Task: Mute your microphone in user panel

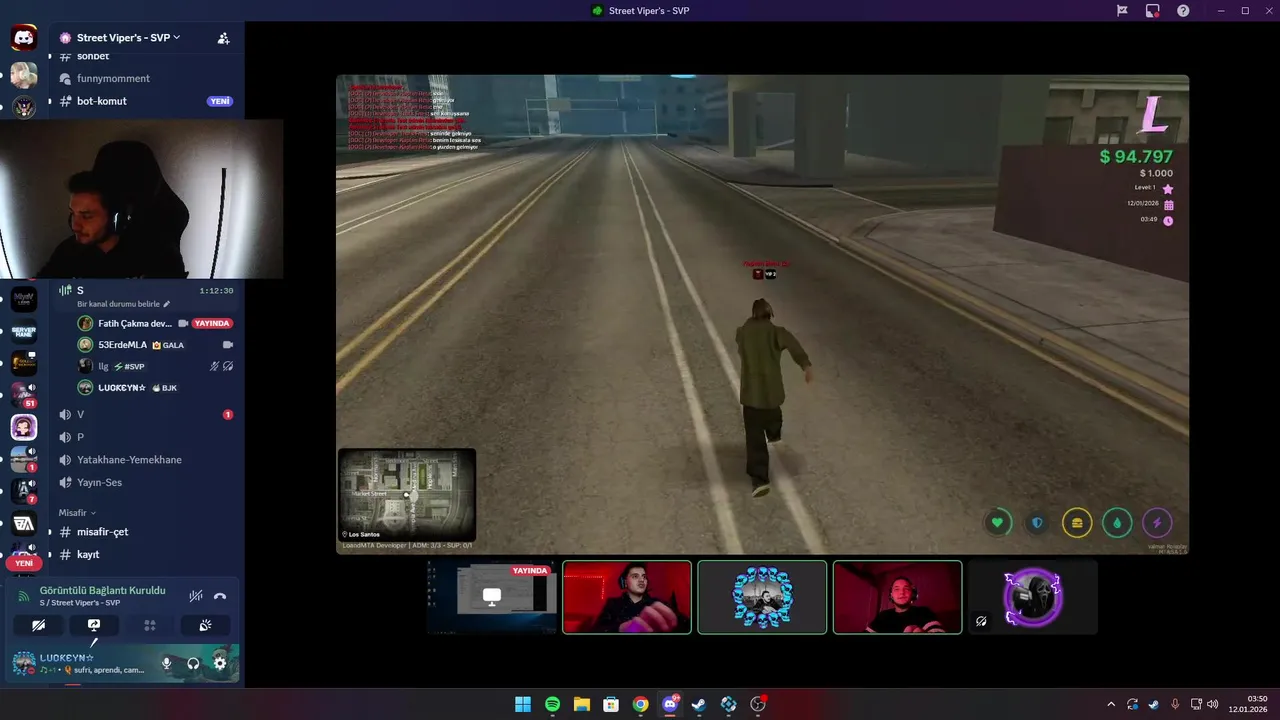Action: tap(167, 663)
